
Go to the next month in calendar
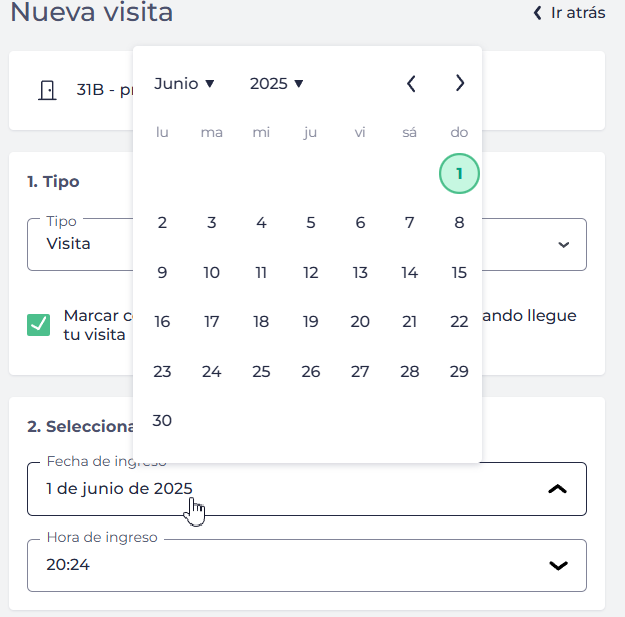[460, 84]
